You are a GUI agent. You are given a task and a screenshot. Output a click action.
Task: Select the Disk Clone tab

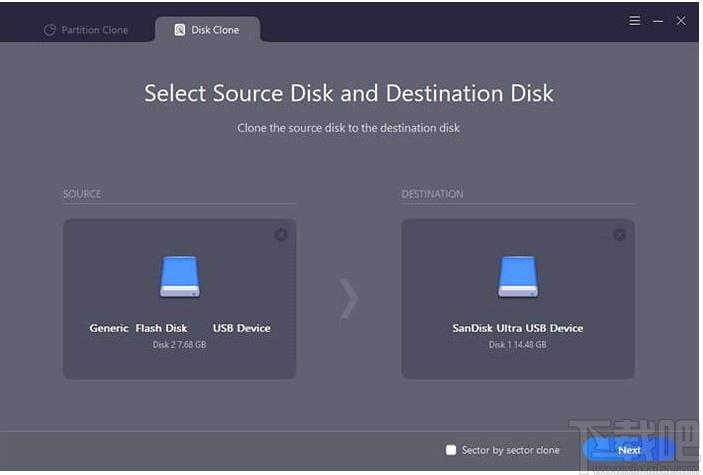[207, 30]
